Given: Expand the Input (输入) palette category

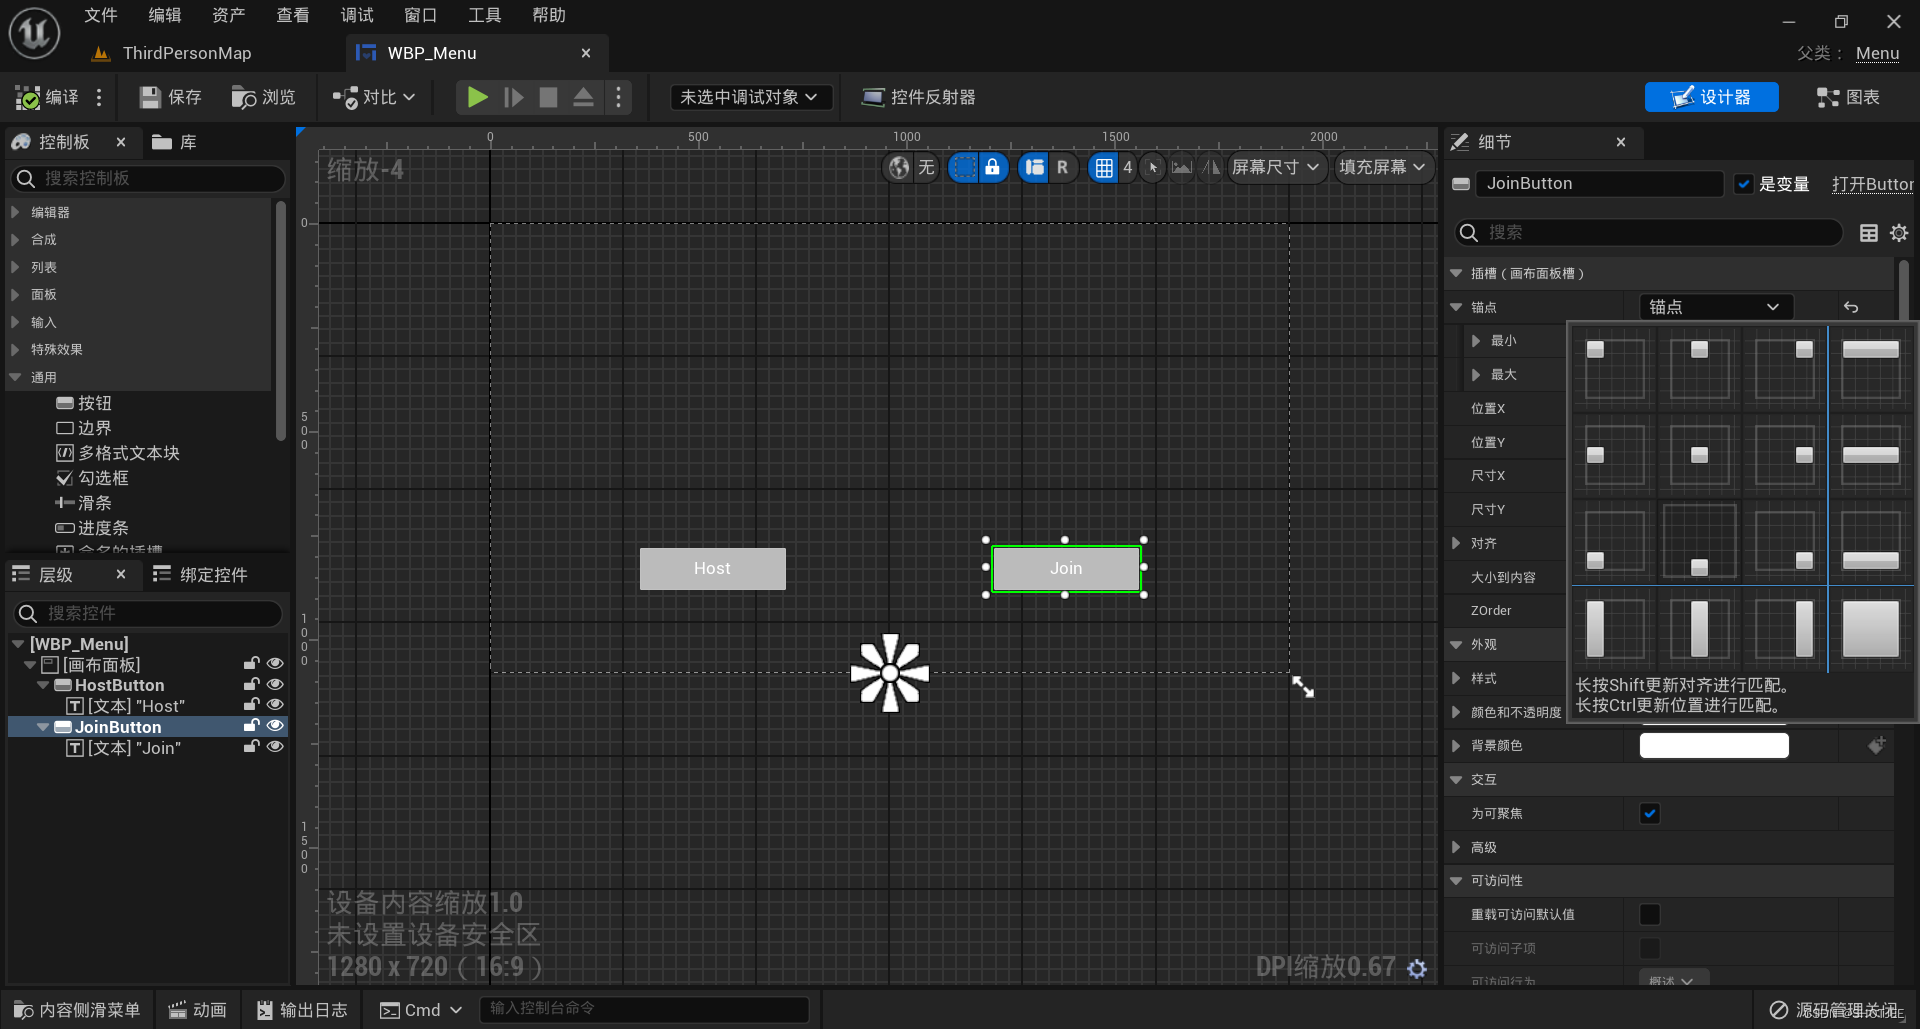Looking at the screenshot, I should pyautogui.click(x=15, y=322).
